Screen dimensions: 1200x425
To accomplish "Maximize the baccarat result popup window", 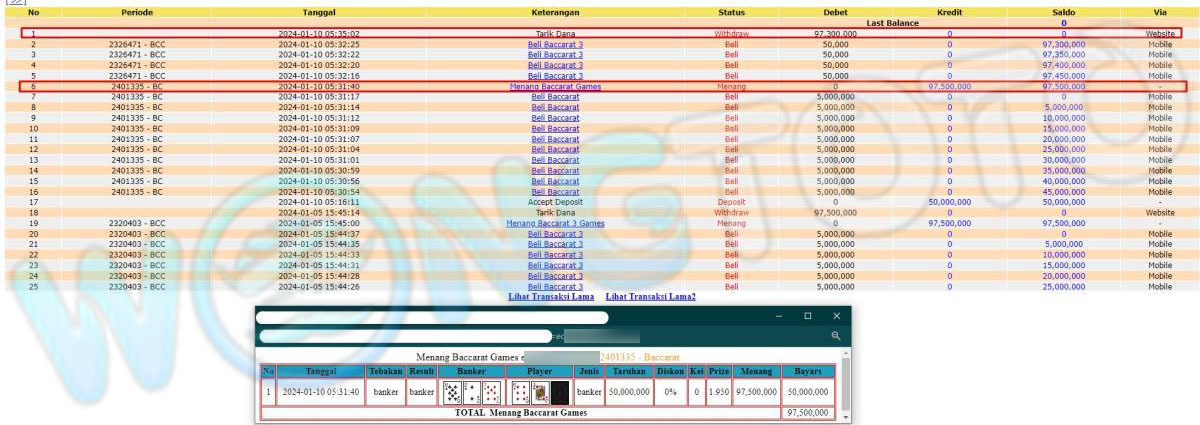I will click(x=808, y=316).
